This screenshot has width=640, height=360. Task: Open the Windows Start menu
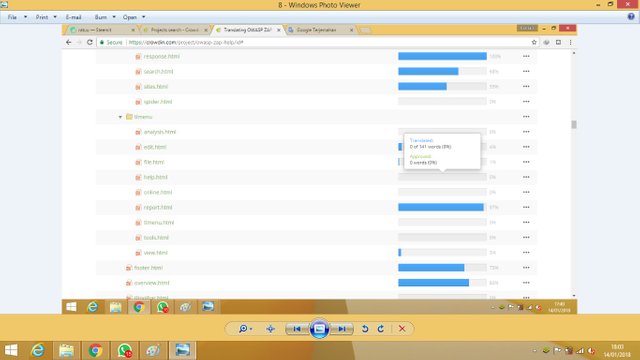pyautogui.click(x=11, y=350)
